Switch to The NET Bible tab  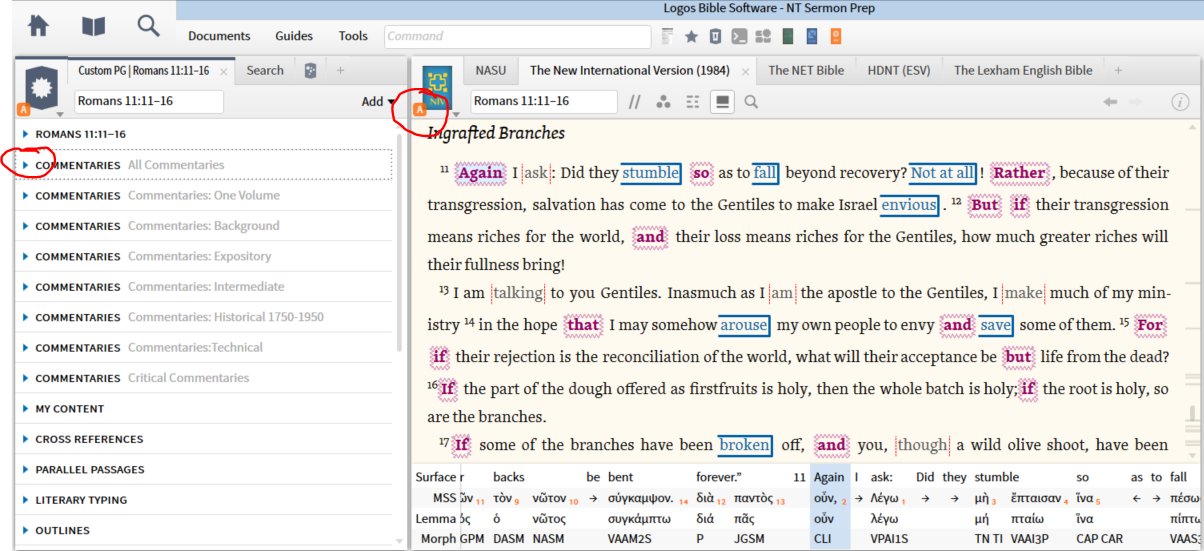click(806, 70)
